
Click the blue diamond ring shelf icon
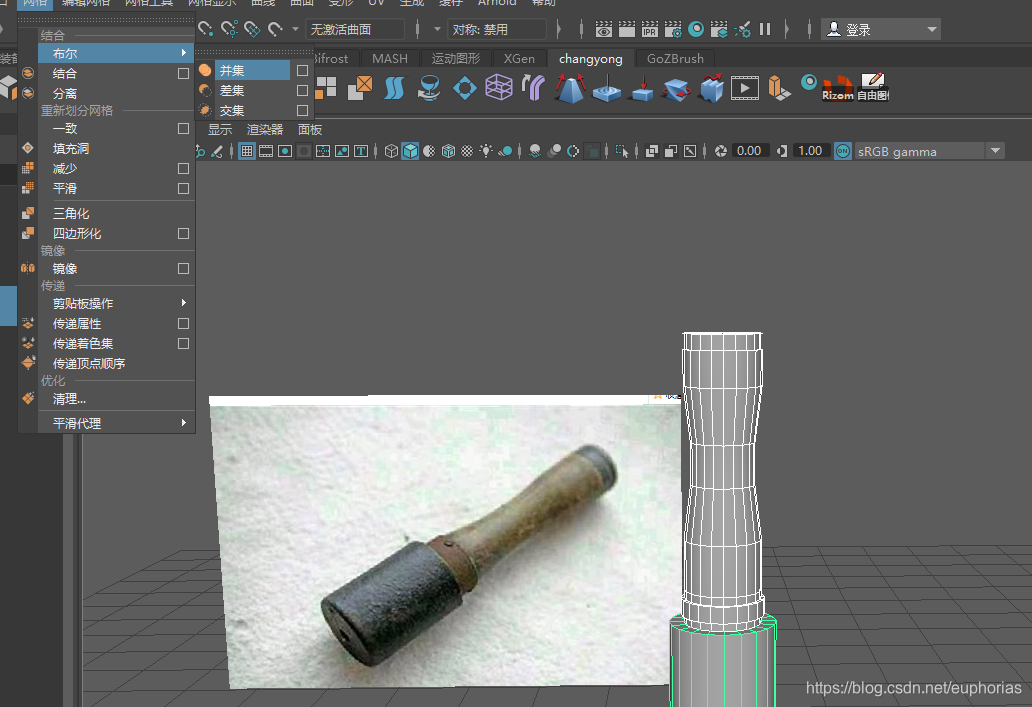[x=465, y=88]
